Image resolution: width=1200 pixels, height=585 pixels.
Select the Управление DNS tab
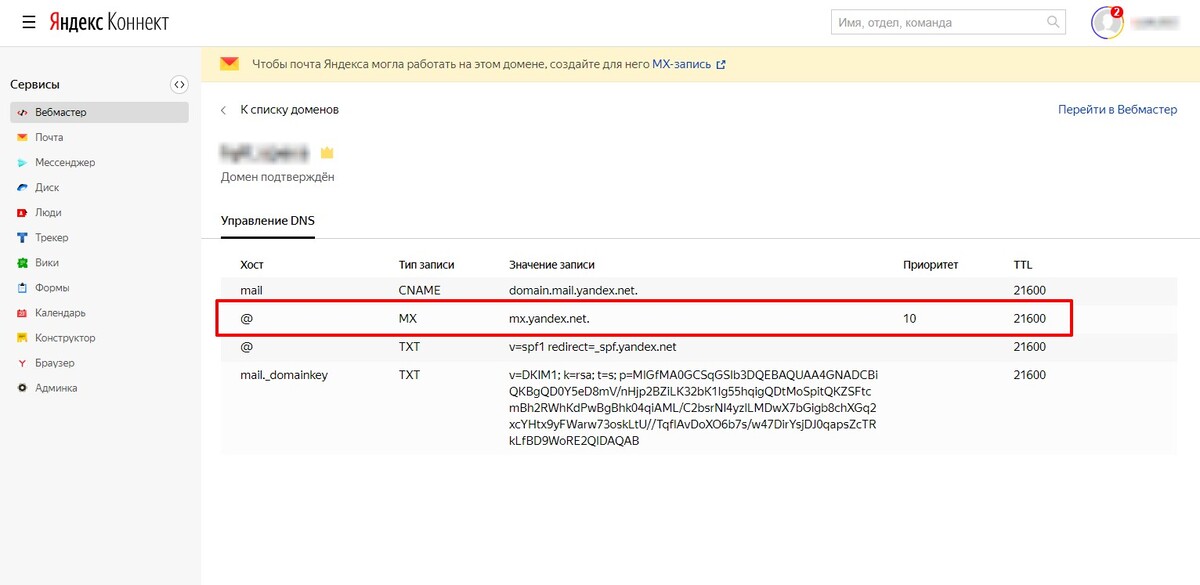point(268,220)
